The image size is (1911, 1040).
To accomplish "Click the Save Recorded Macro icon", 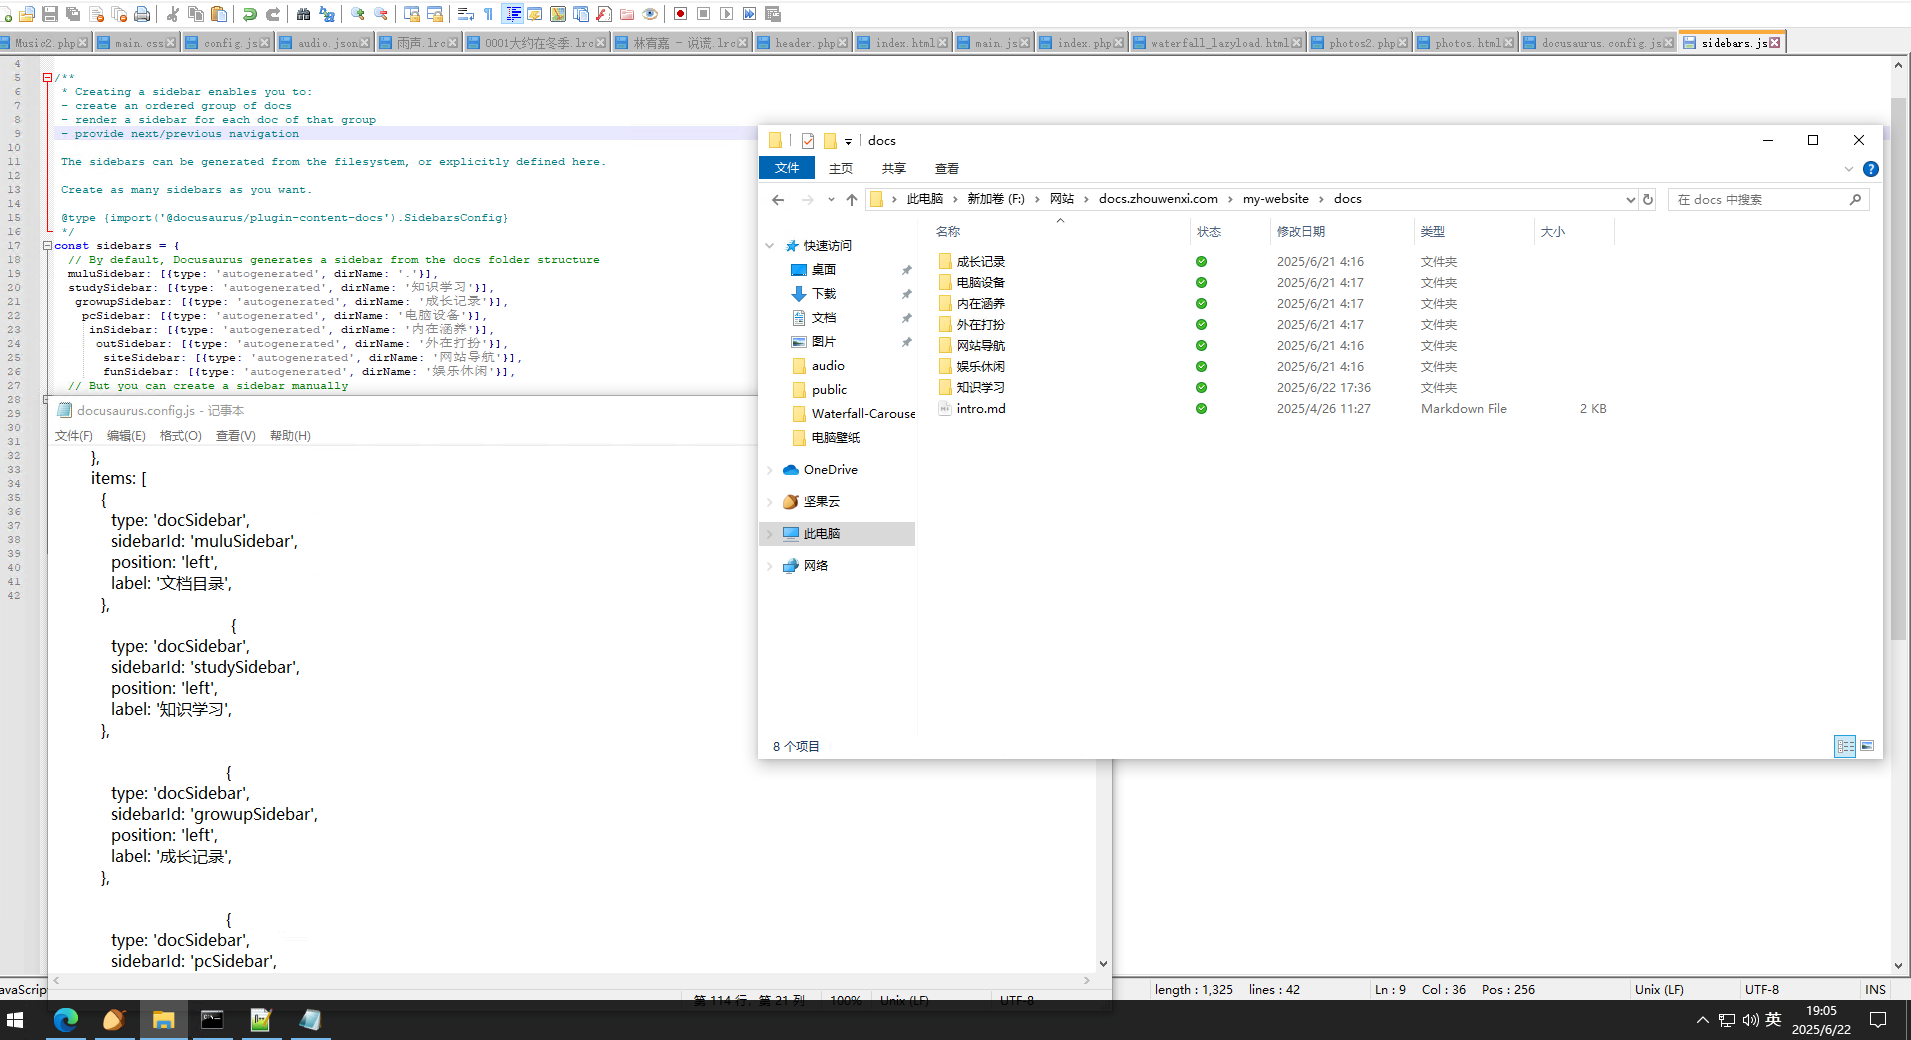I will [772, 14].
